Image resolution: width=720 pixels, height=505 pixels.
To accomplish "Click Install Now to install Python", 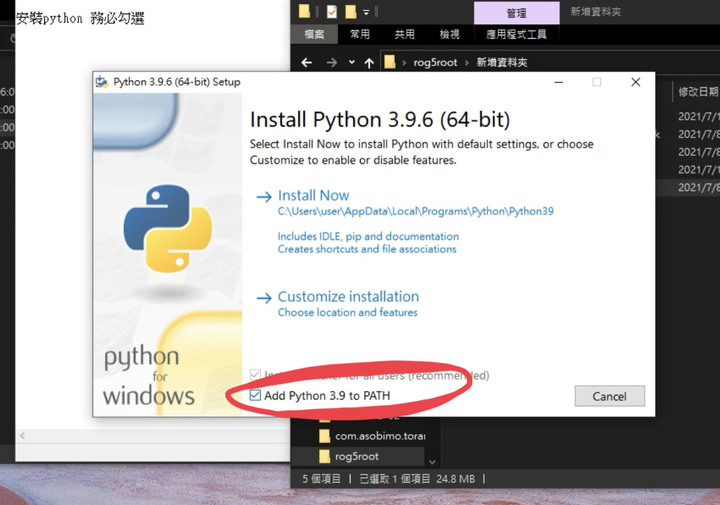I will pos(314,196).
